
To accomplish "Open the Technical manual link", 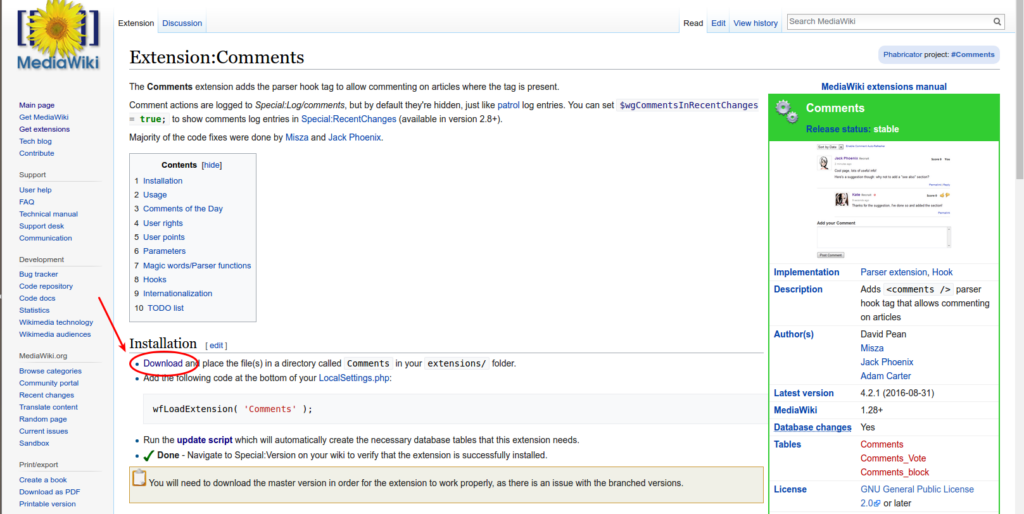I will pyautogui.click(x=48, y=214).
